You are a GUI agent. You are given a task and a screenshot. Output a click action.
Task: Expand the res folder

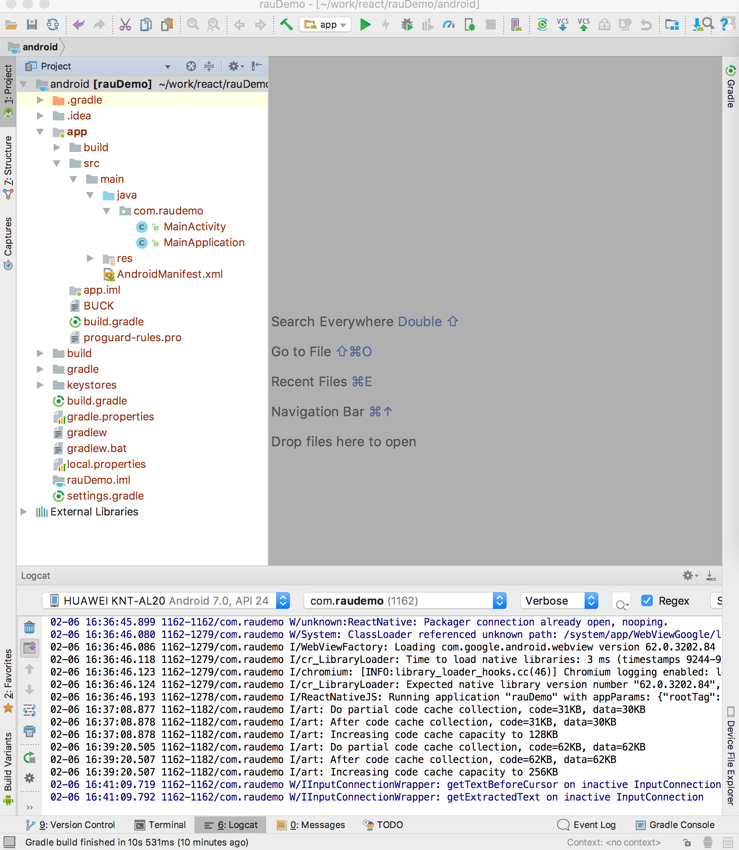point(90,258)
